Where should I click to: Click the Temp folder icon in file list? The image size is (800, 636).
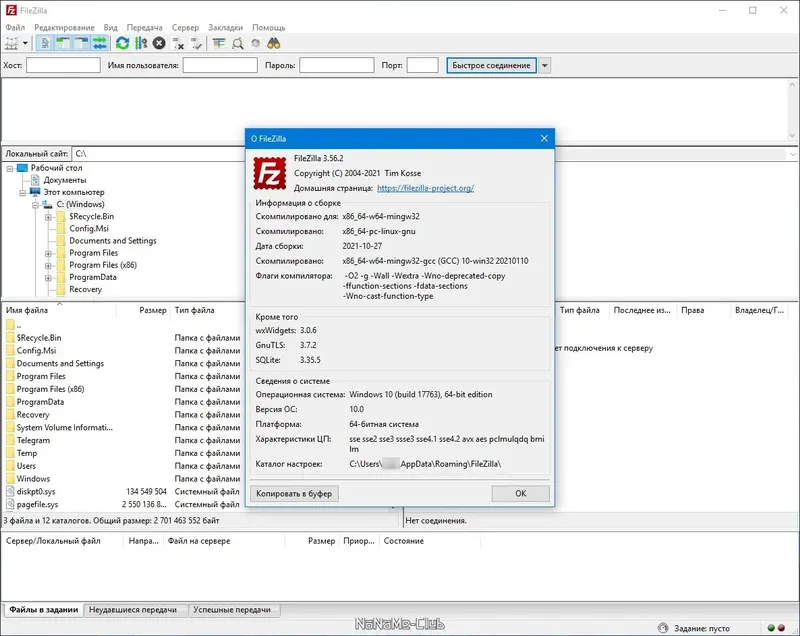[x=10, y=453]
